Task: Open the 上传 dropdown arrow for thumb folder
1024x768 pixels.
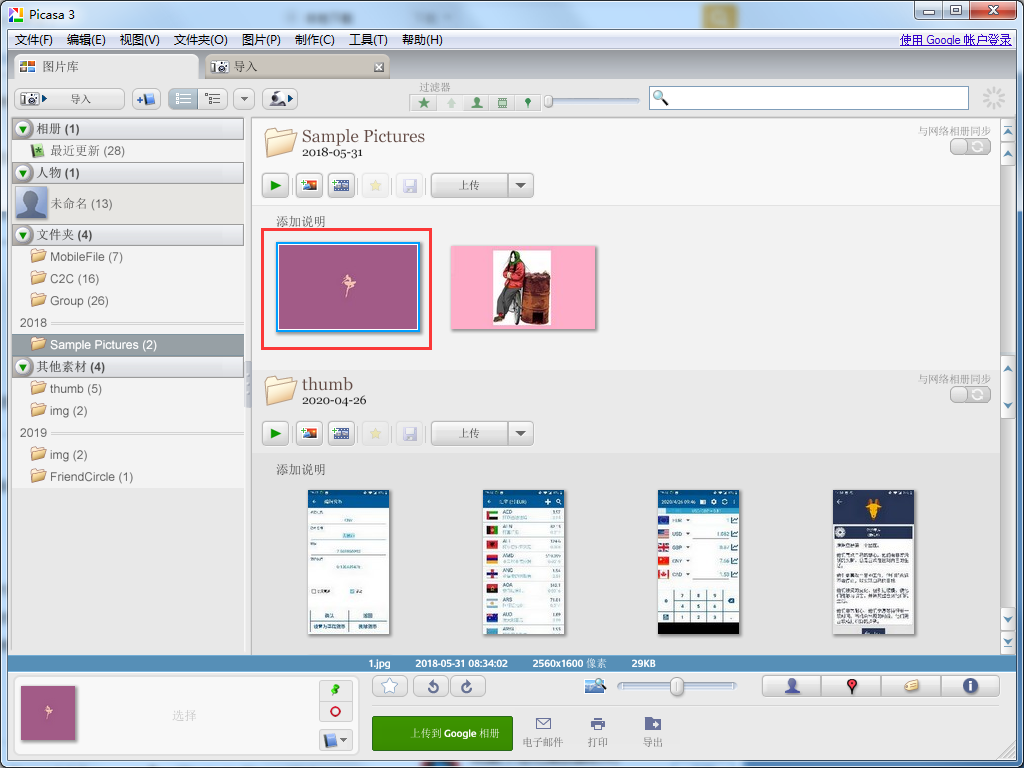Action: 521,433
